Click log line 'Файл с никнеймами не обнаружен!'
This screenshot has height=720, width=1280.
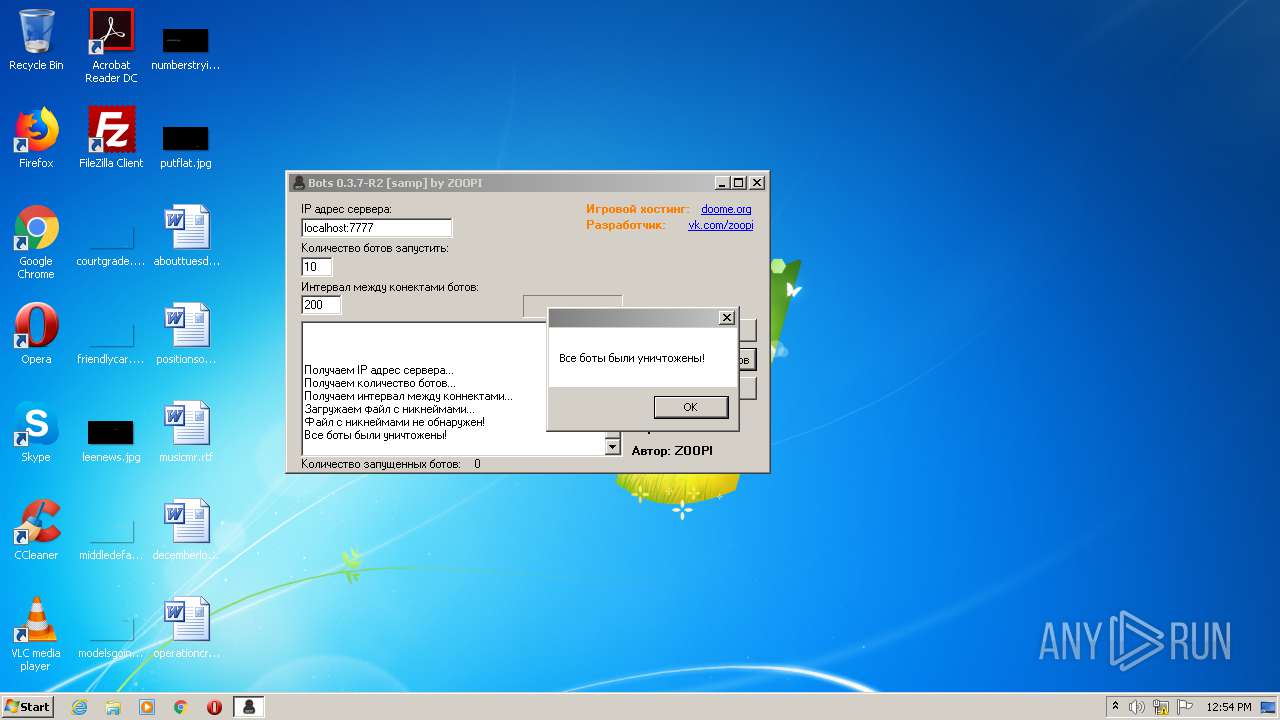click(x=394, y=422)
